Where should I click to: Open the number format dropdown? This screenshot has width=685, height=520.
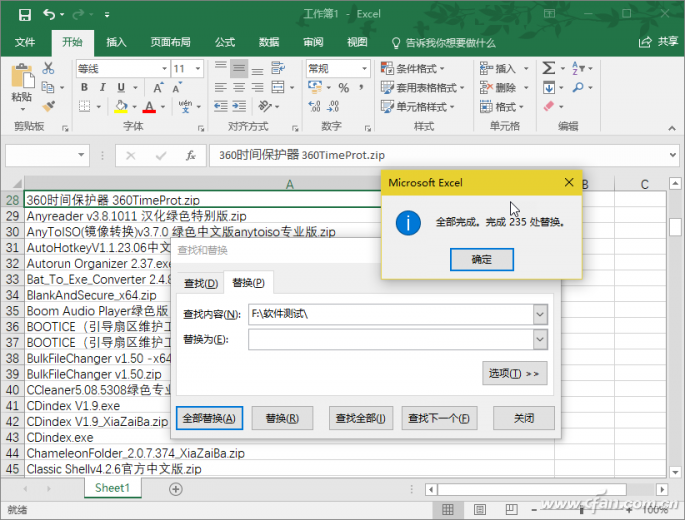point(364,69)
